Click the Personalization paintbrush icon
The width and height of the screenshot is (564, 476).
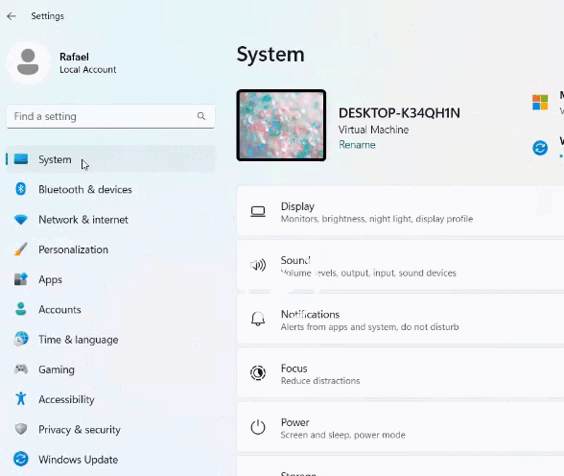(x=21, y=249)
